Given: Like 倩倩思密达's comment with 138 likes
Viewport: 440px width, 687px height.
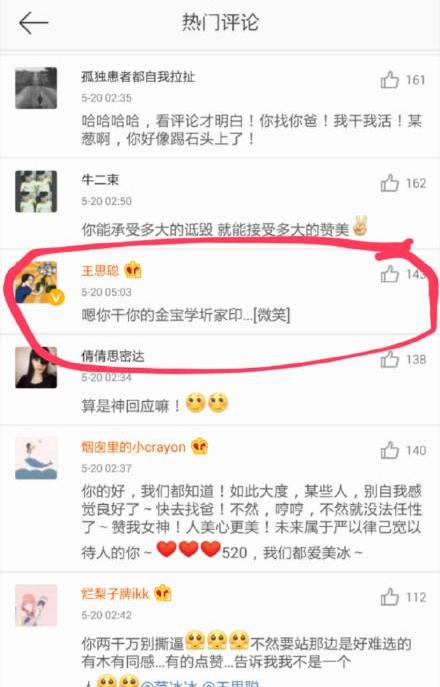Looking at the screenshot, I should coord(389,359).
